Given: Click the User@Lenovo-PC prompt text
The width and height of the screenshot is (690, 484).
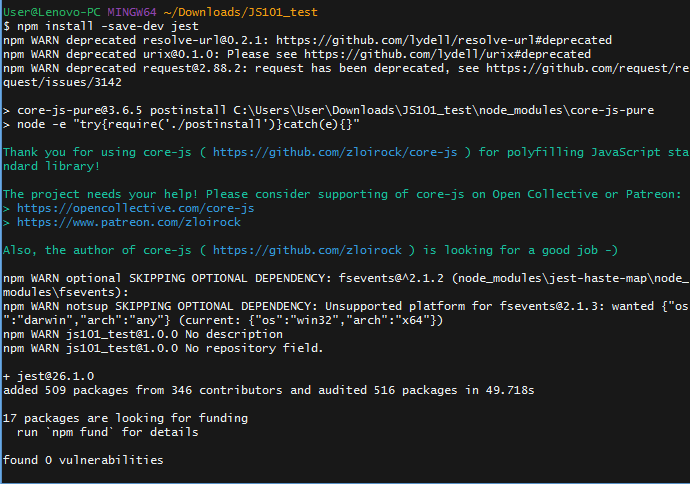Looking at the screenshot, I should (x=51, y=12).
